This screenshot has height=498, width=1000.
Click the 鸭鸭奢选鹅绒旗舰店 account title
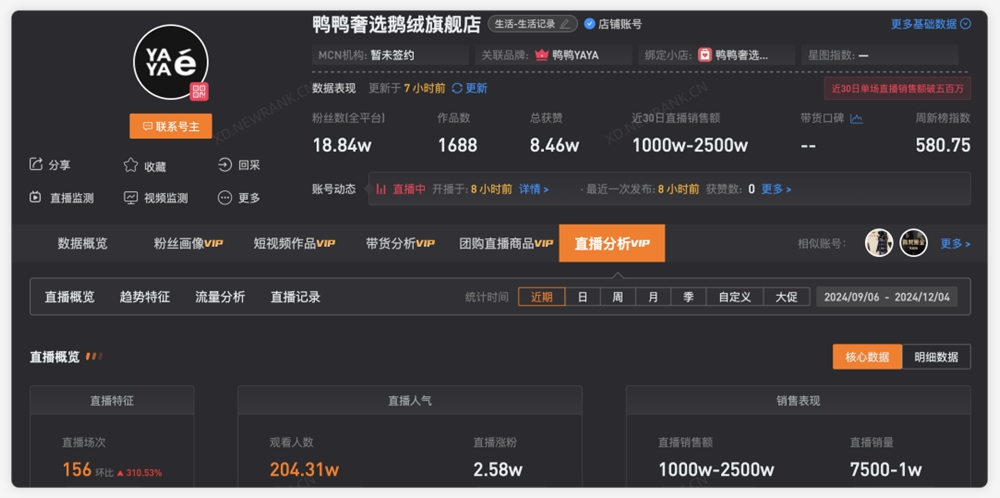(397, 24)
